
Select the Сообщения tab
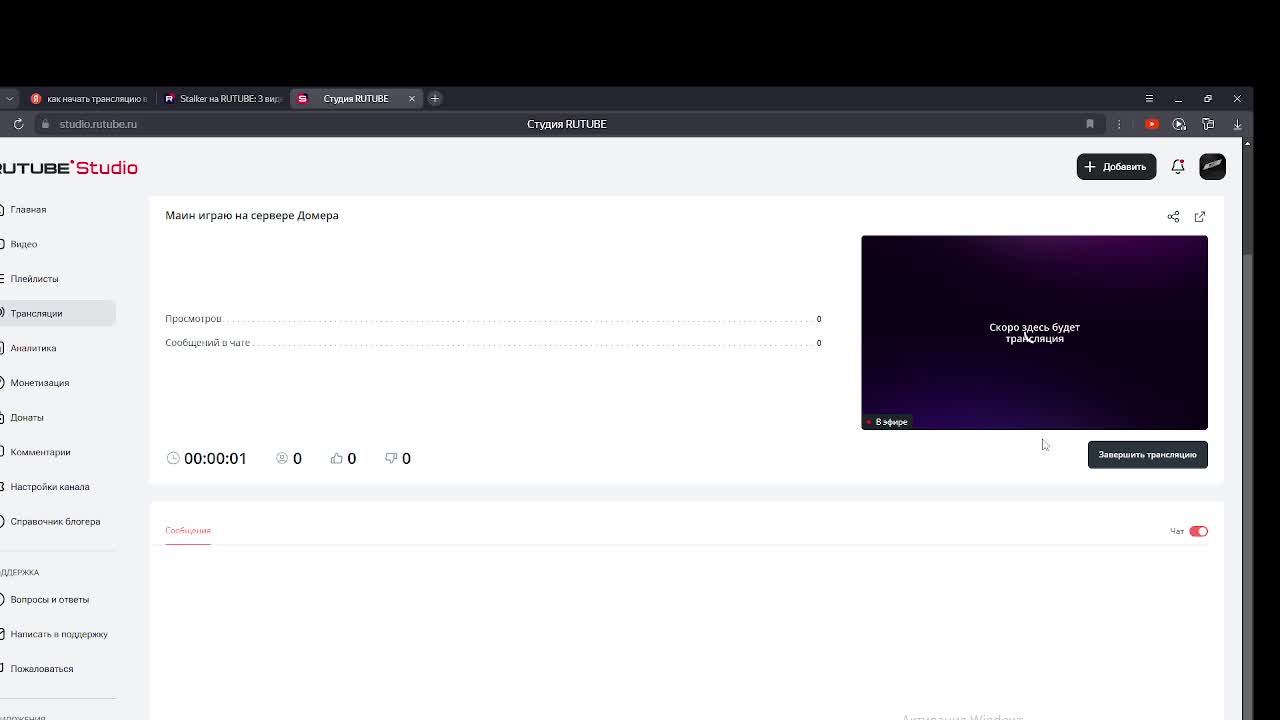coord(188,530)
